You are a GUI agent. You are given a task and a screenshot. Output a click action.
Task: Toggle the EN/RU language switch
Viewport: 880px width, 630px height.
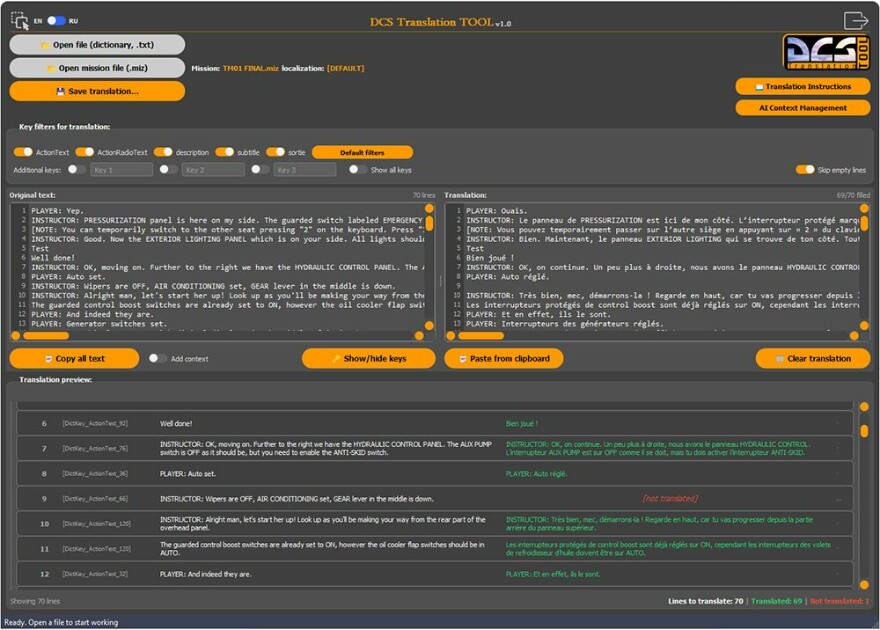point(56,21)
